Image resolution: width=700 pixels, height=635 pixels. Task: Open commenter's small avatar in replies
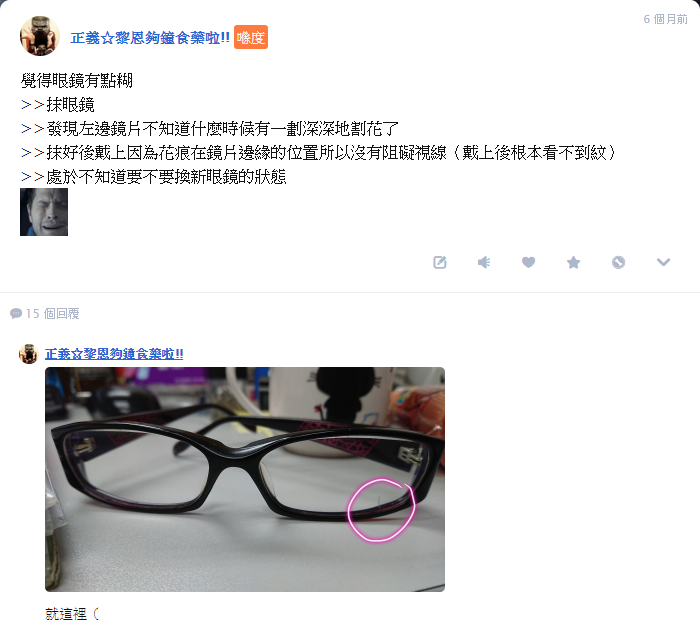pyautogui.click(x=29, y=354)
